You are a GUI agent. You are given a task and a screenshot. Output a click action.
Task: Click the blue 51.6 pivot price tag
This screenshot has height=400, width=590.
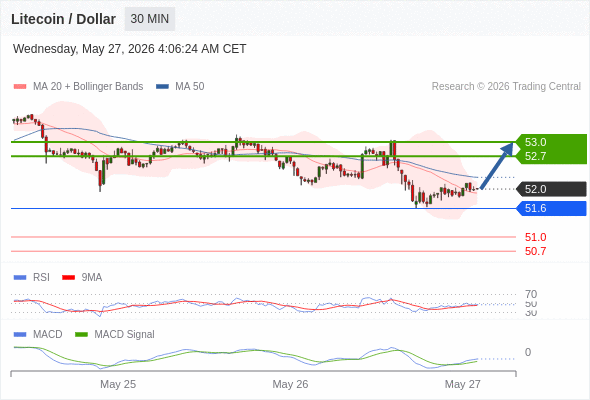click(x=551, y=208)
